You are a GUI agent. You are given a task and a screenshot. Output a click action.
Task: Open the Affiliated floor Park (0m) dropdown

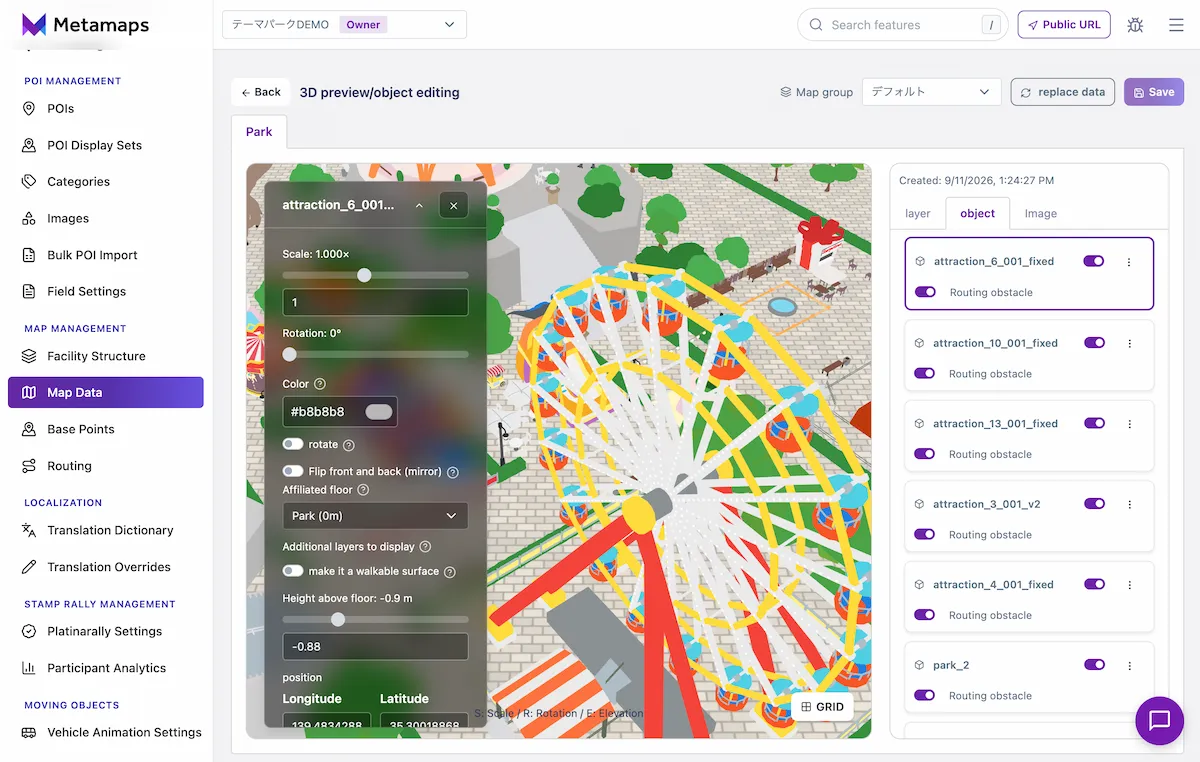pos(375,516)
